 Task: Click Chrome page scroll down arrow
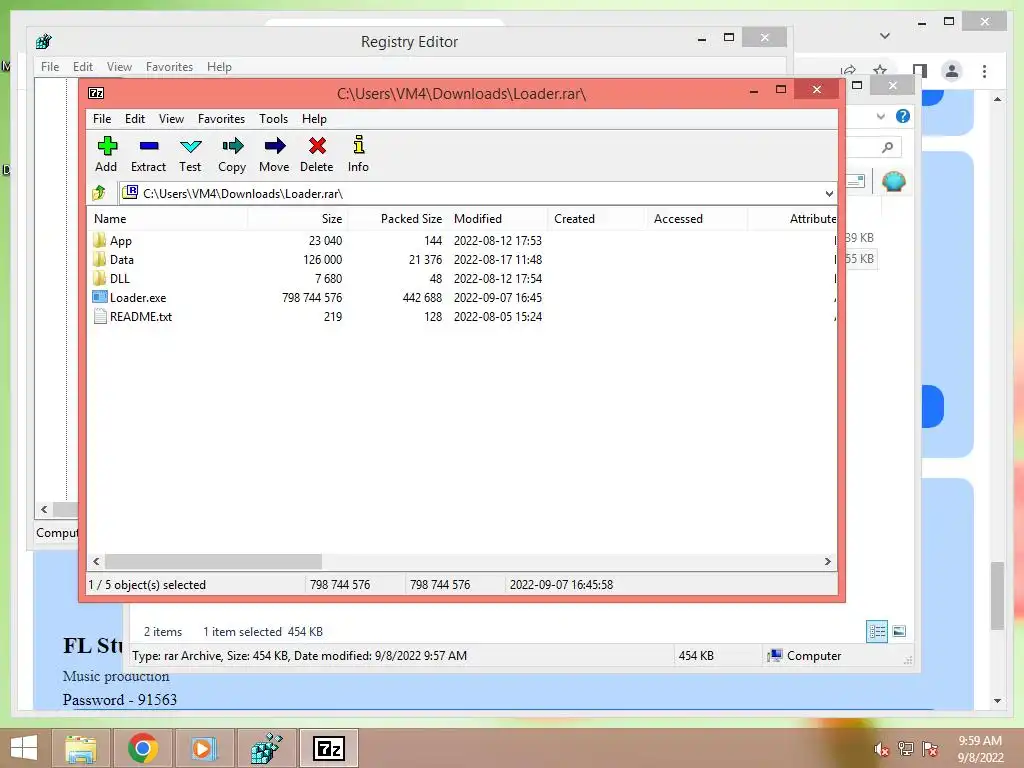(x=997, y=701)
